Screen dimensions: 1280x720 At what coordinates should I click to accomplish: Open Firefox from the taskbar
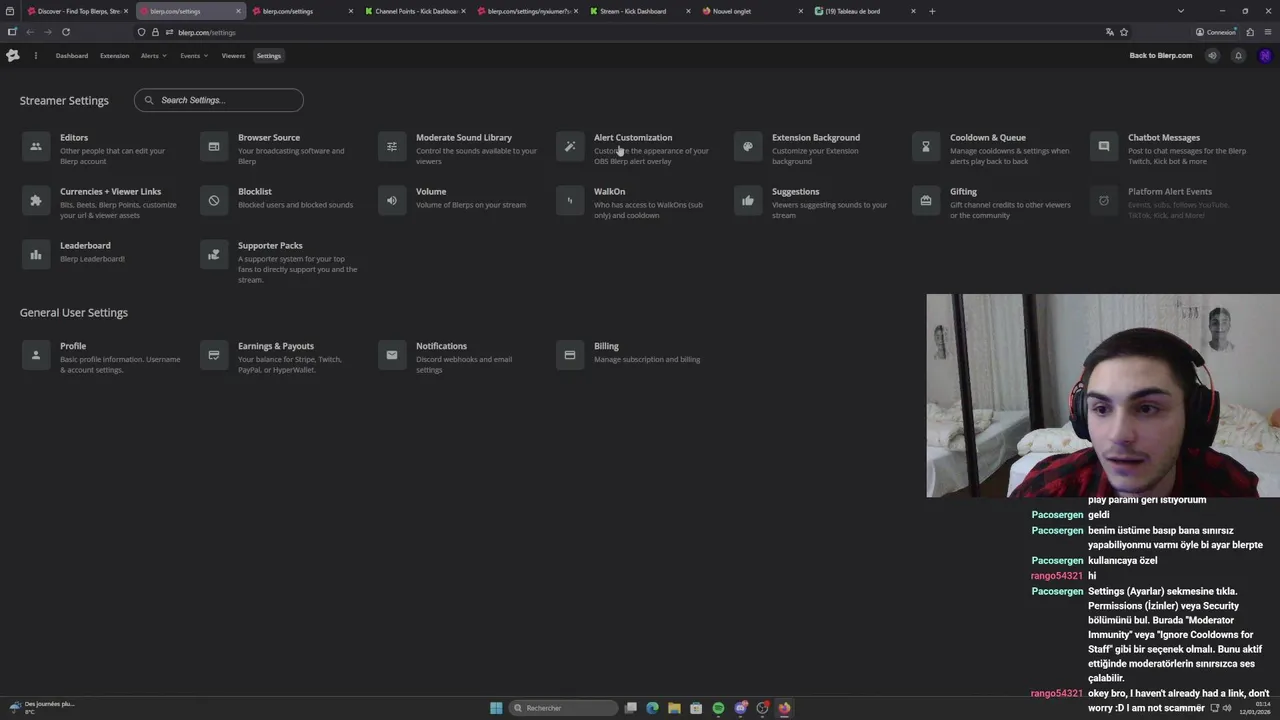784,708
